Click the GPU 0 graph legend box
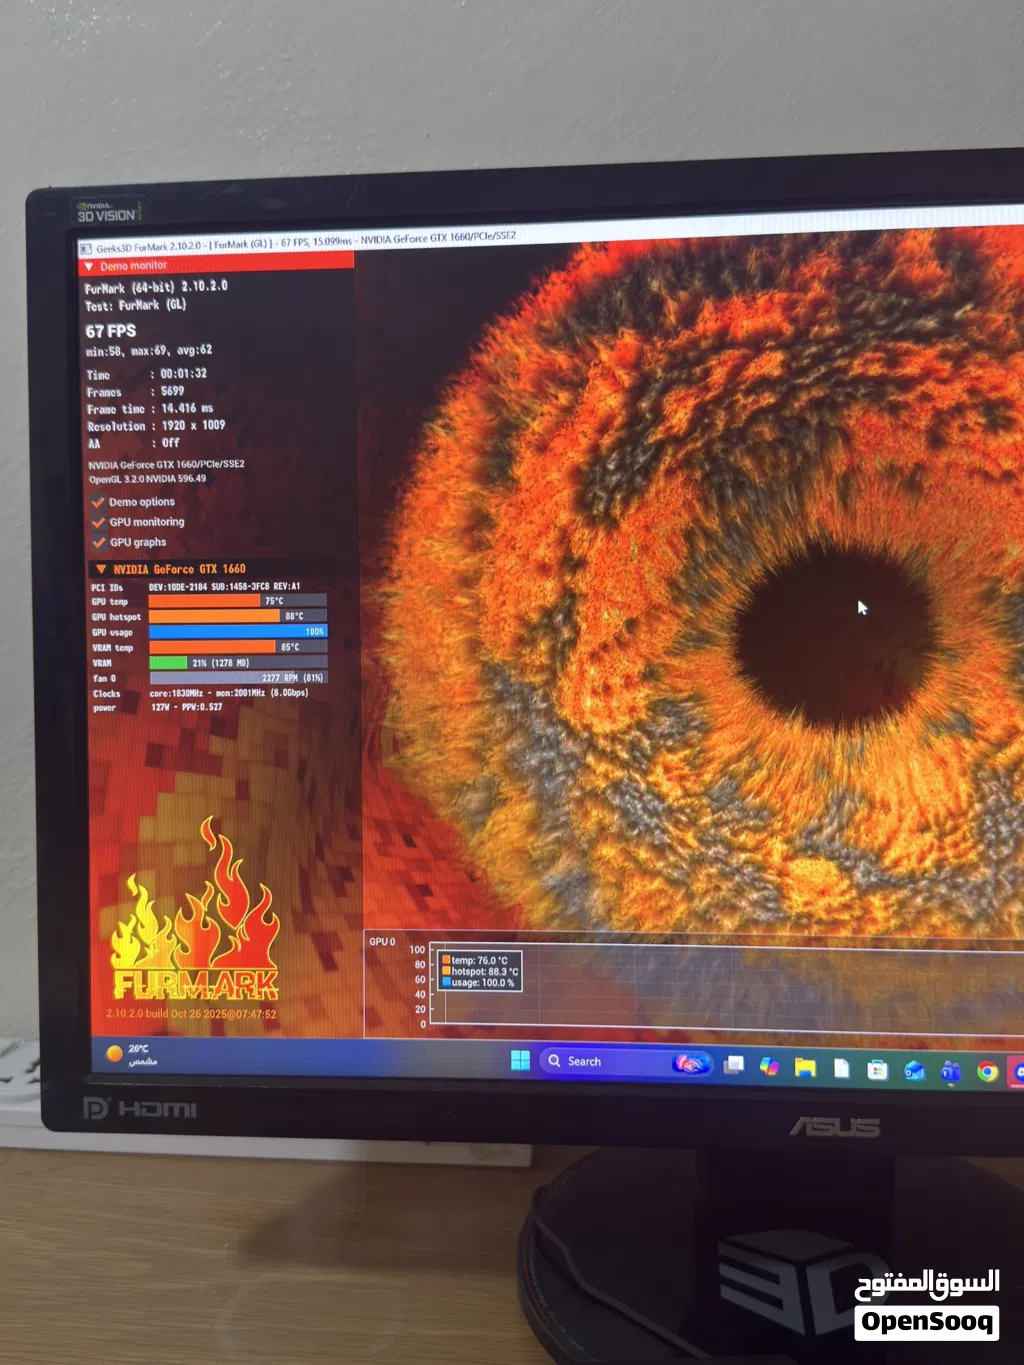The image size is (1024, 1365). (x=480, y=972)
